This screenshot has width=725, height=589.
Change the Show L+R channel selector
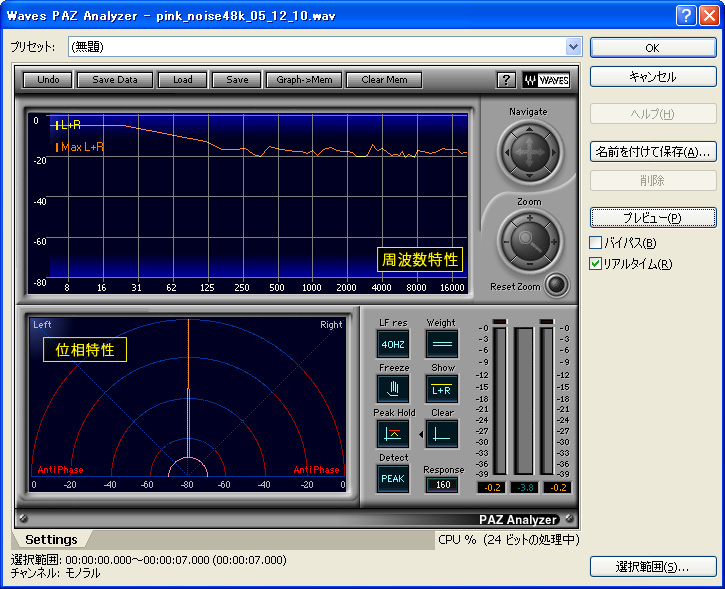pyautogui.click(x=441, y=388)
